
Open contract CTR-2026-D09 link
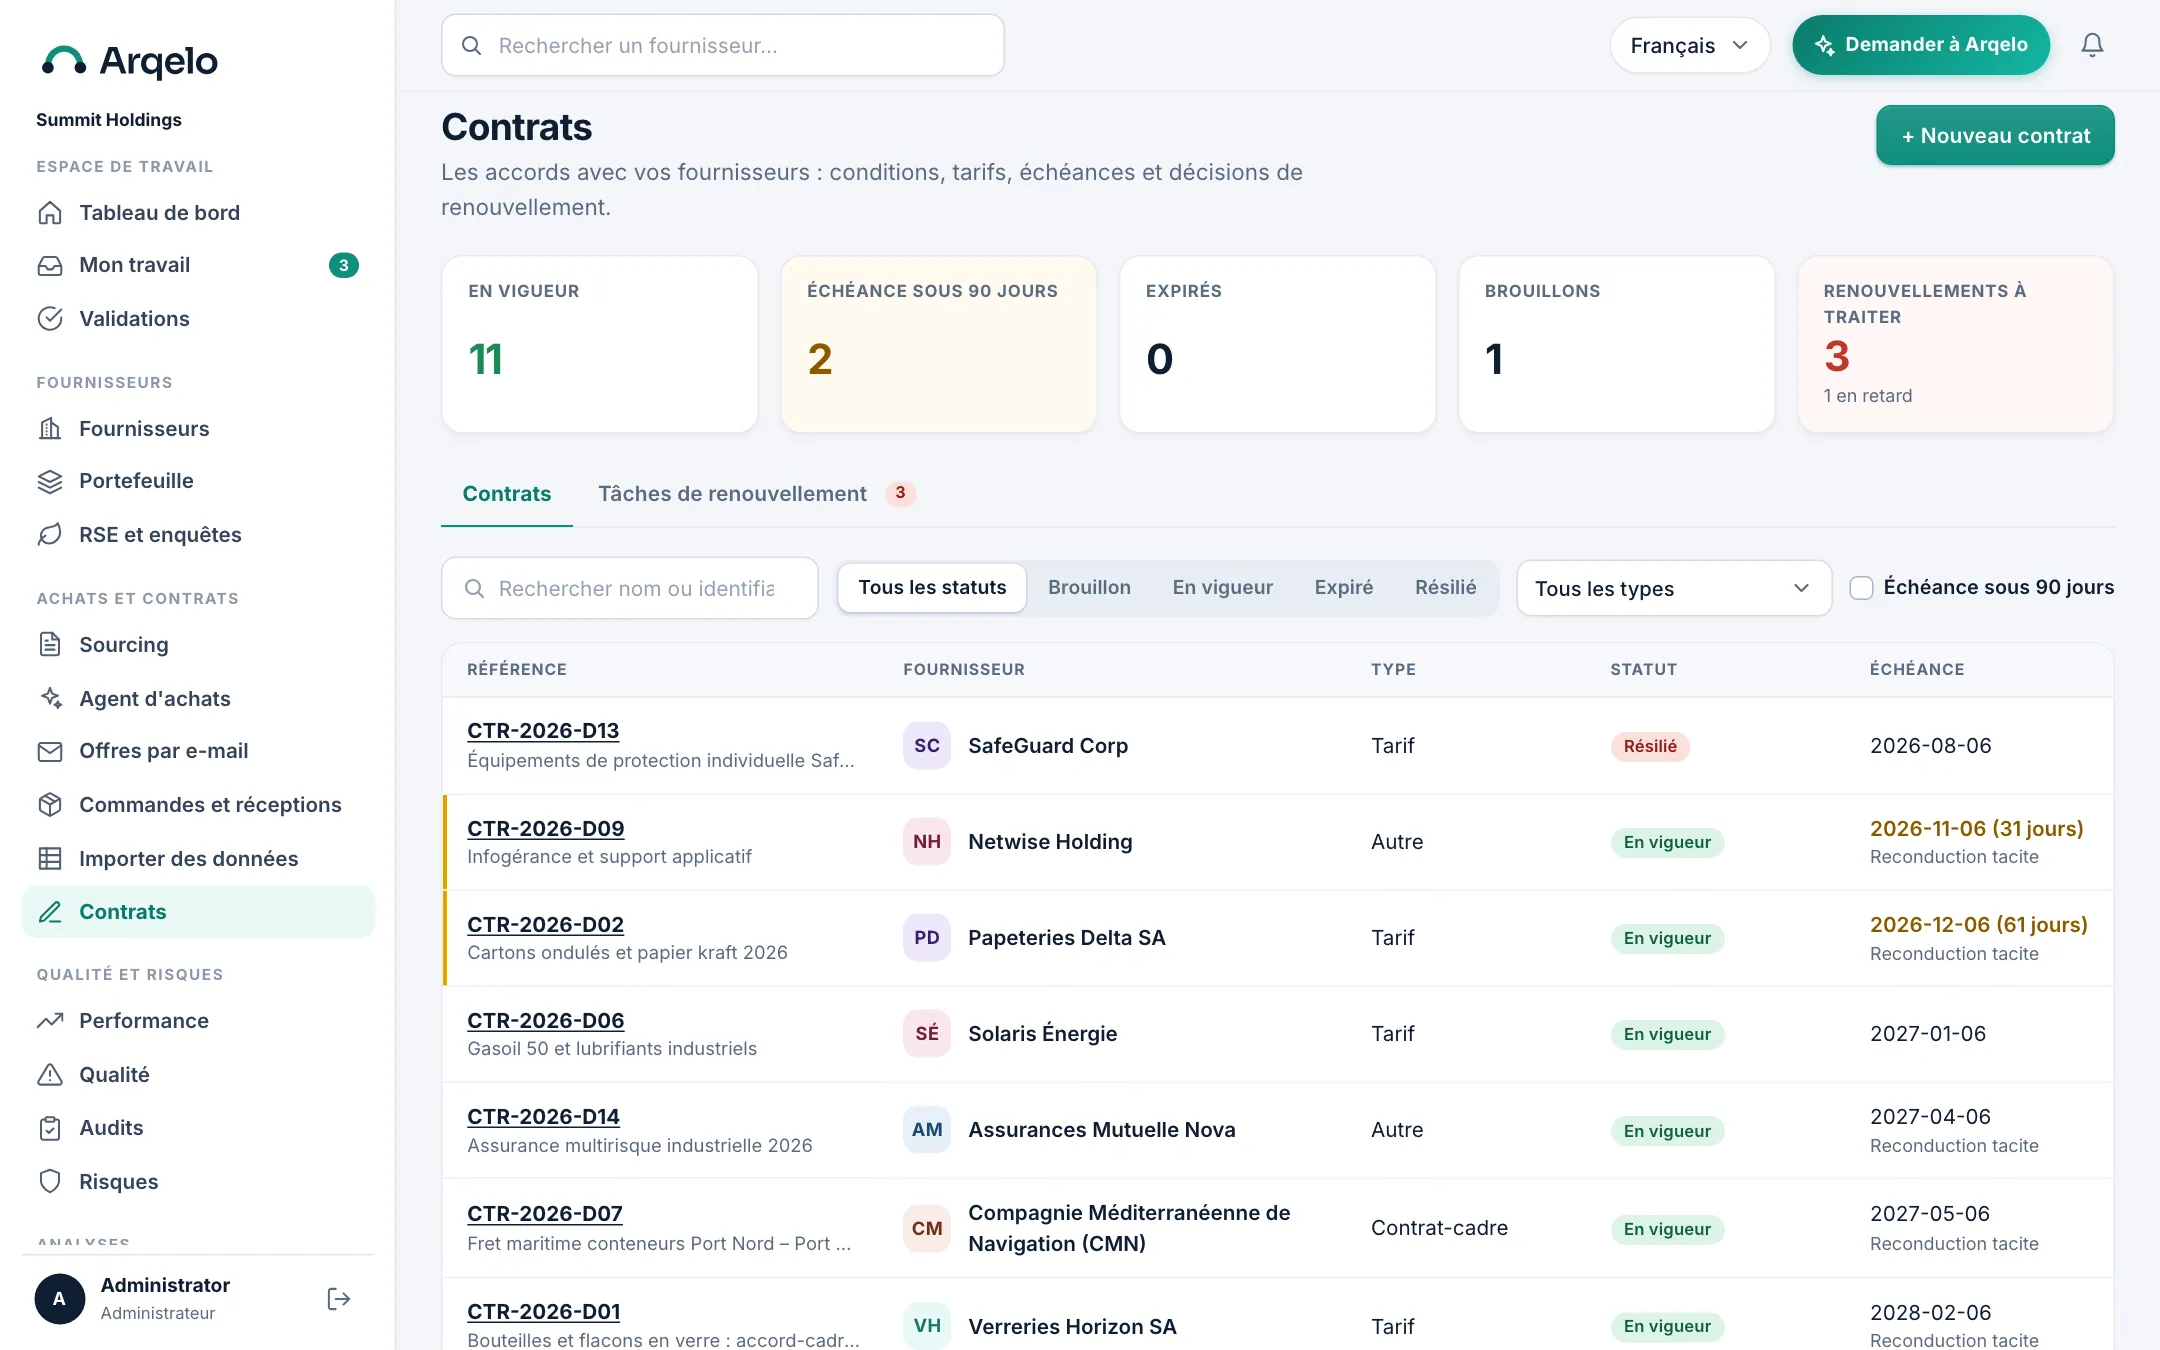click(x=545, y=829)
